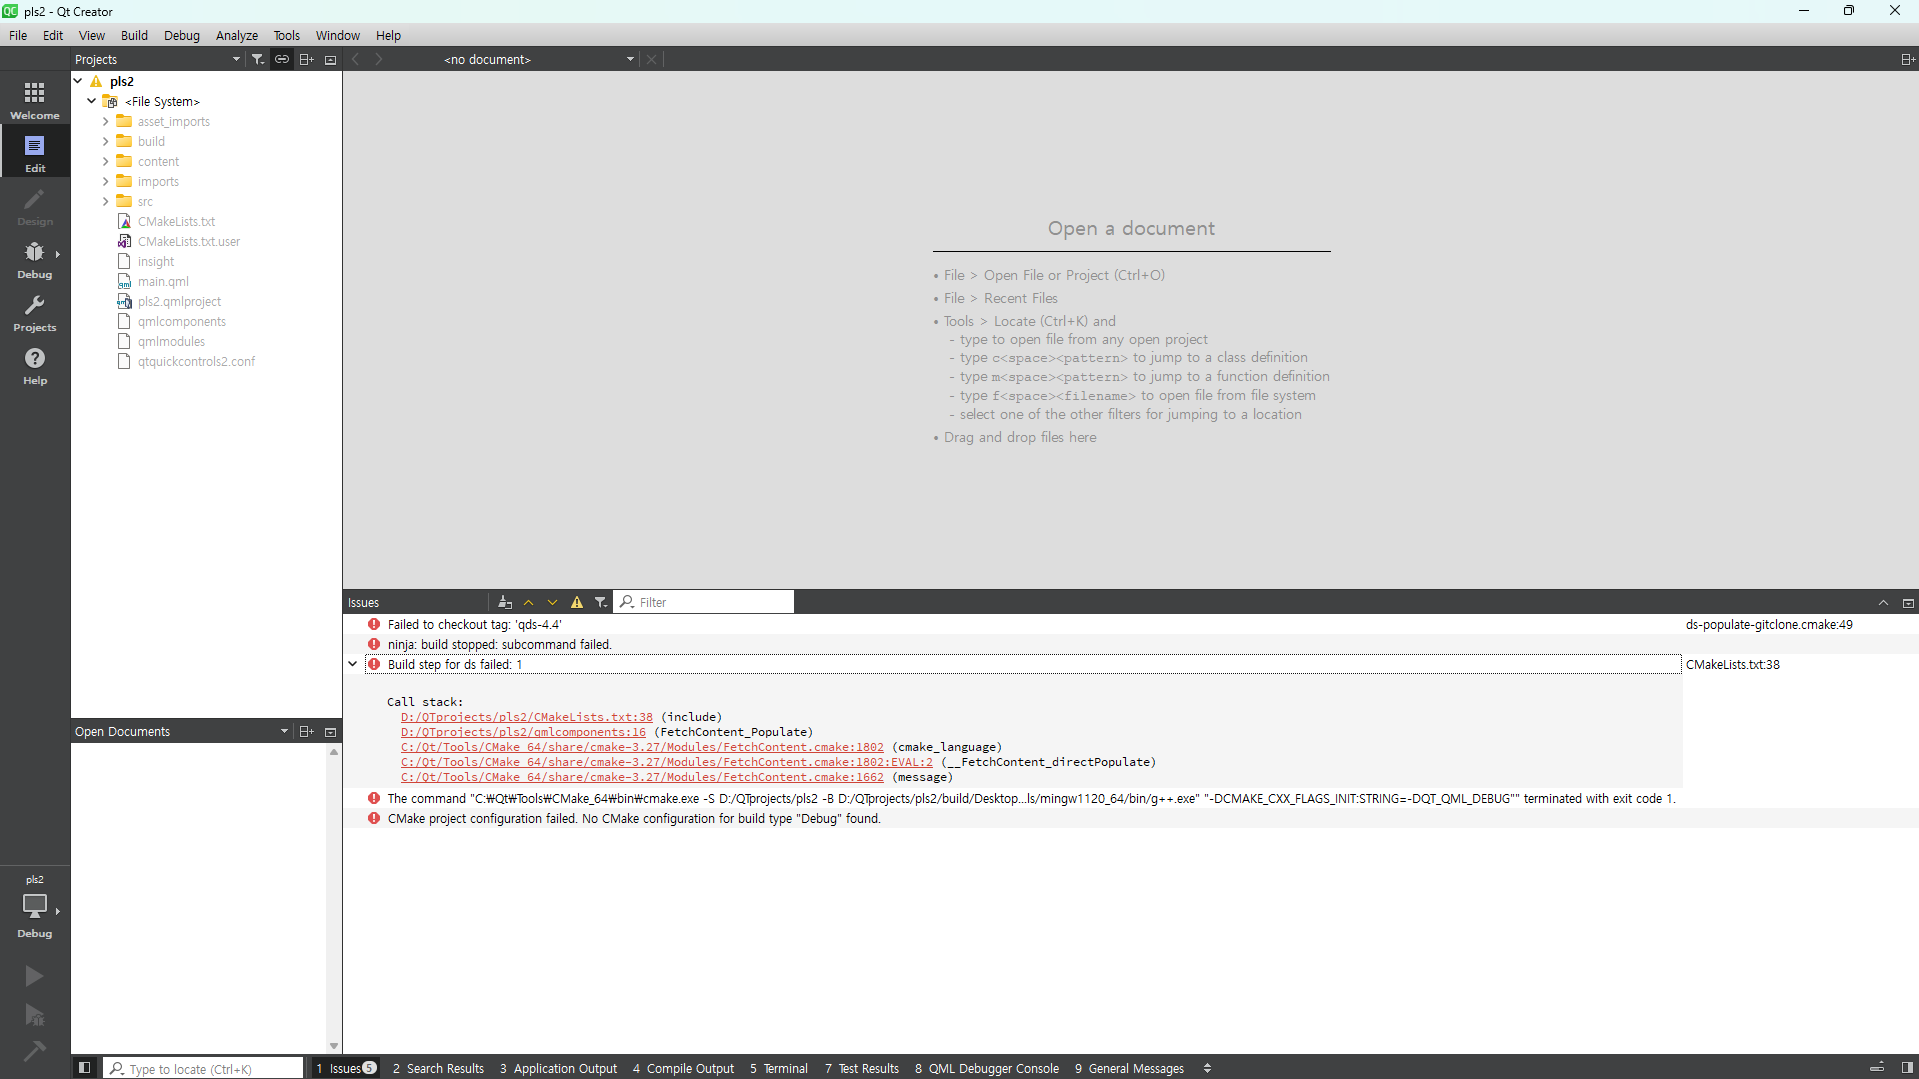The image size is (1919, 1079).
Task: Close the current document
Action: coord(652,59)
